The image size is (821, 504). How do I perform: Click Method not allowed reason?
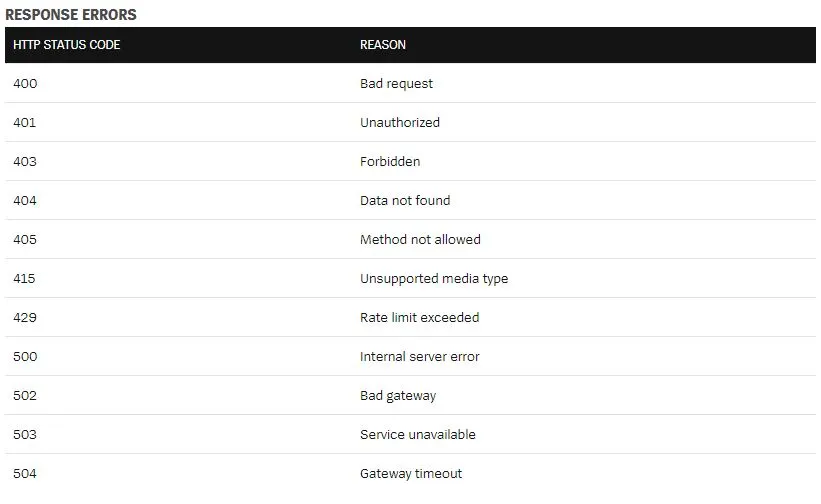click(420, 240)
